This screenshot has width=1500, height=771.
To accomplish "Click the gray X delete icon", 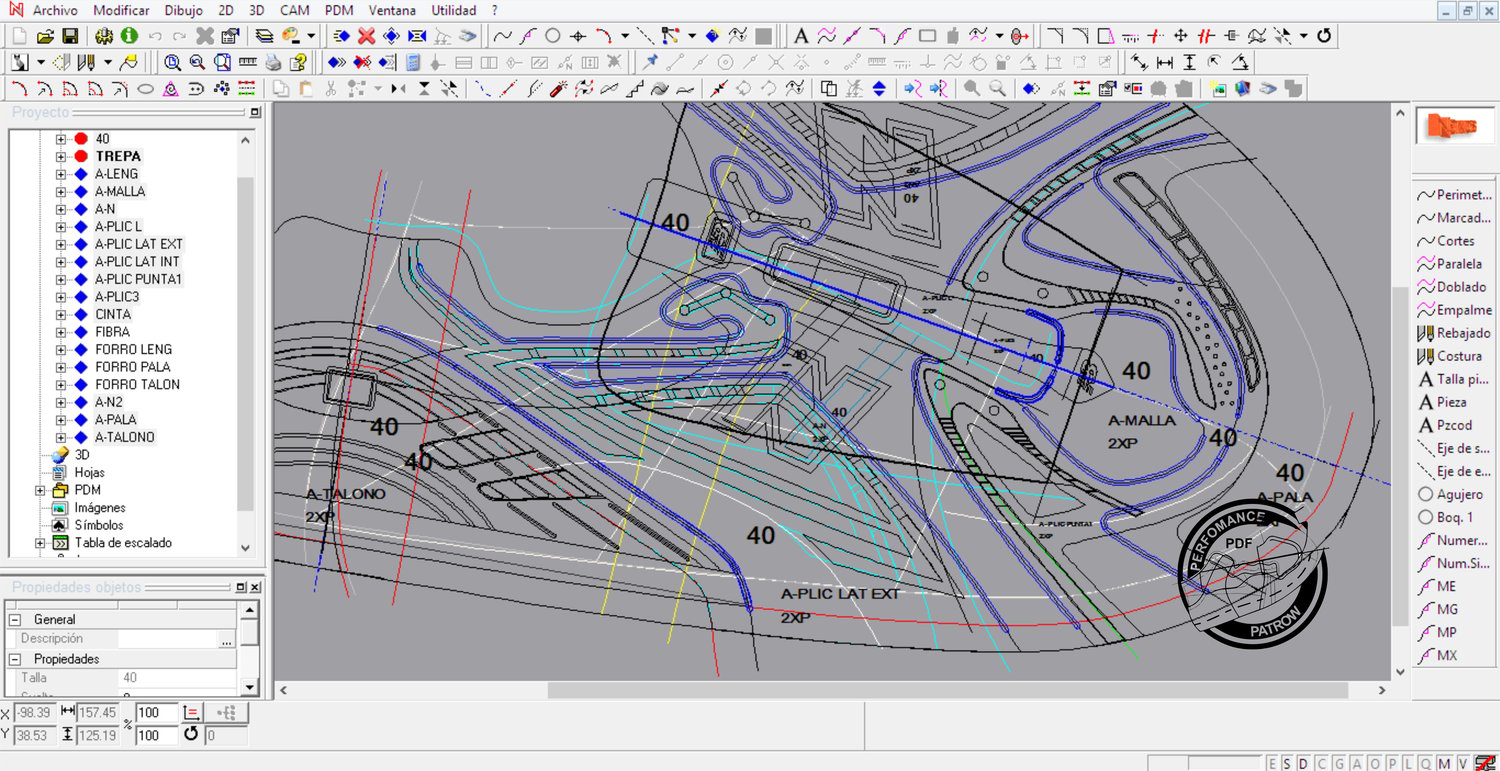I will (x=205, y=36).
